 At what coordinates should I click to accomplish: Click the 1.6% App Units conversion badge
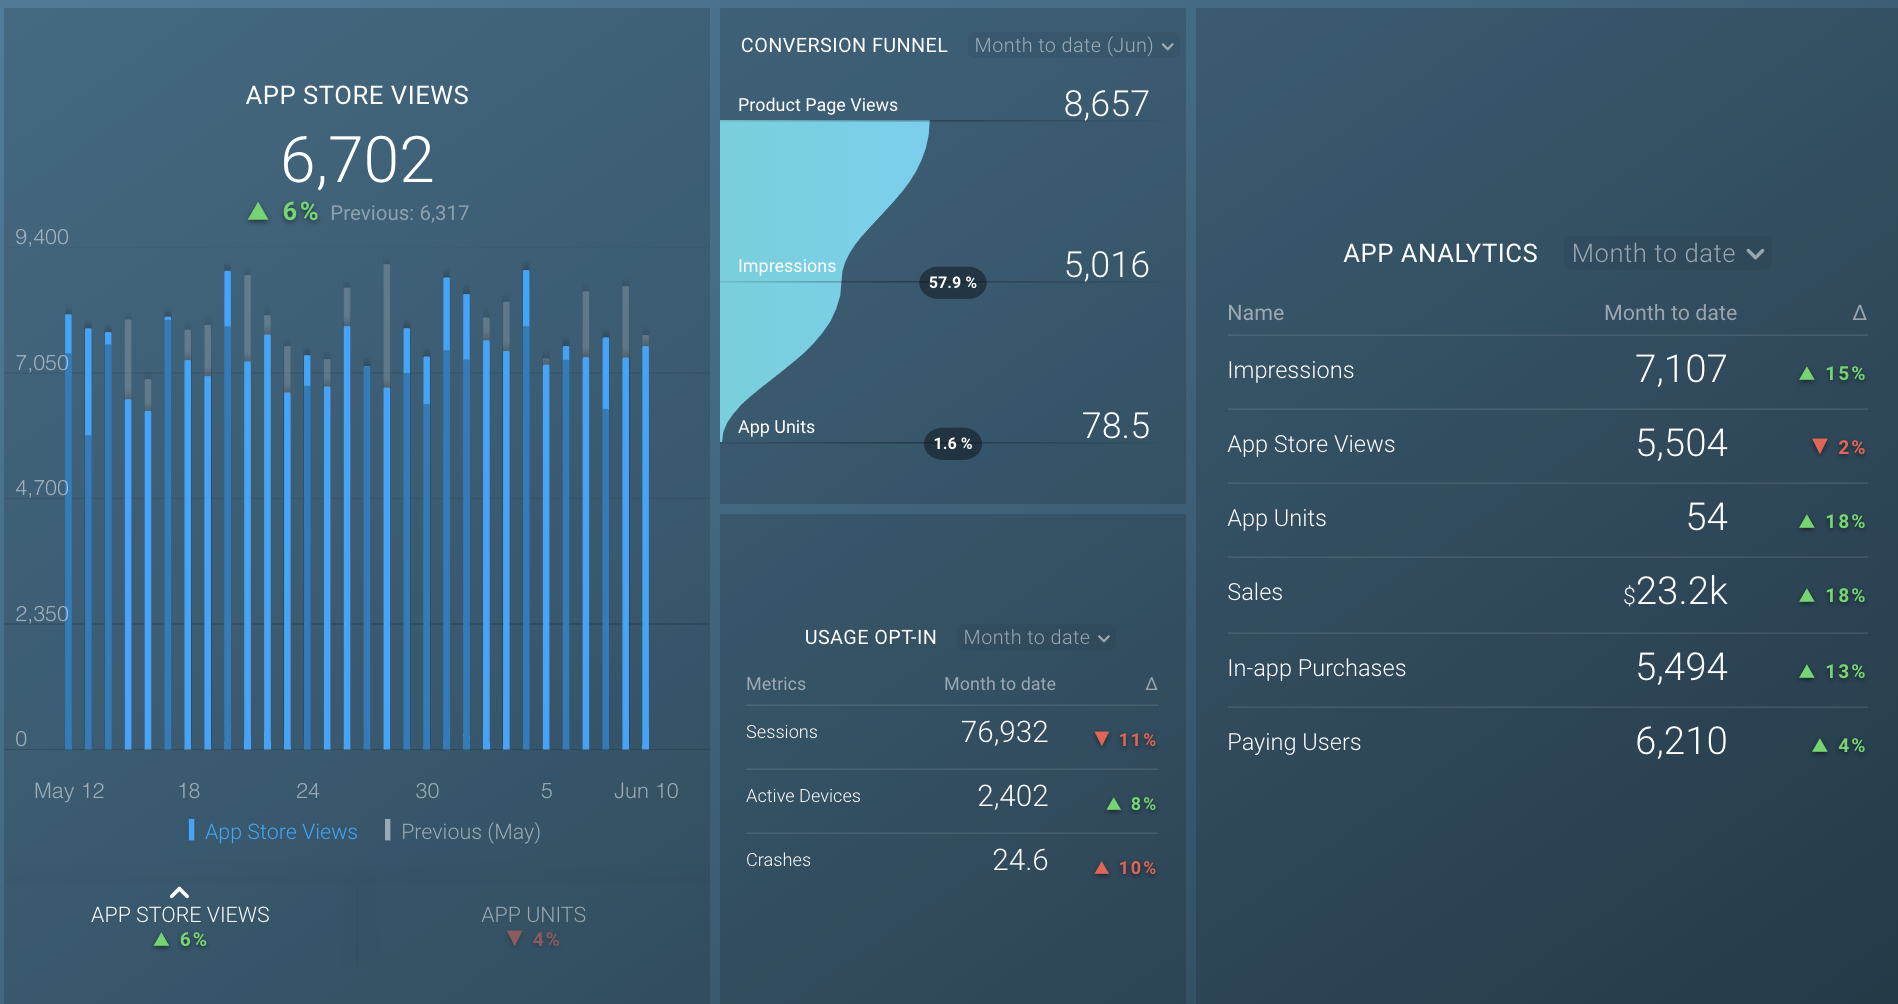(952, 443)
